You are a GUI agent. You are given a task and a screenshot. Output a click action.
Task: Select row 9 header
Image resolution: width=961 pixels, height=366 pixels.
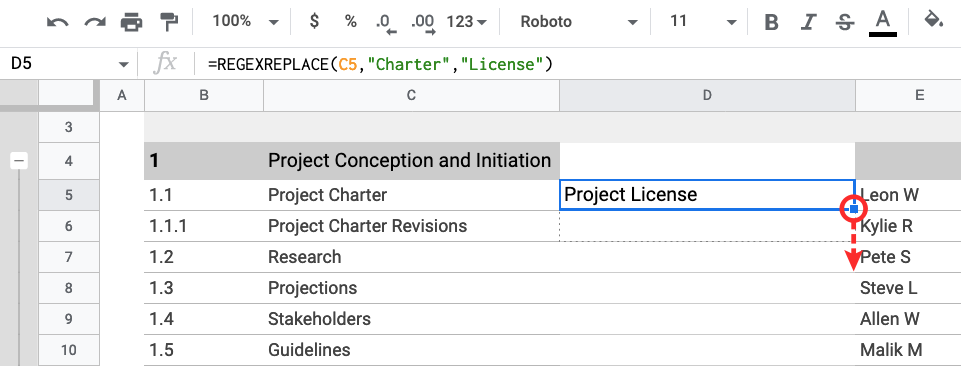coord(69,319)
